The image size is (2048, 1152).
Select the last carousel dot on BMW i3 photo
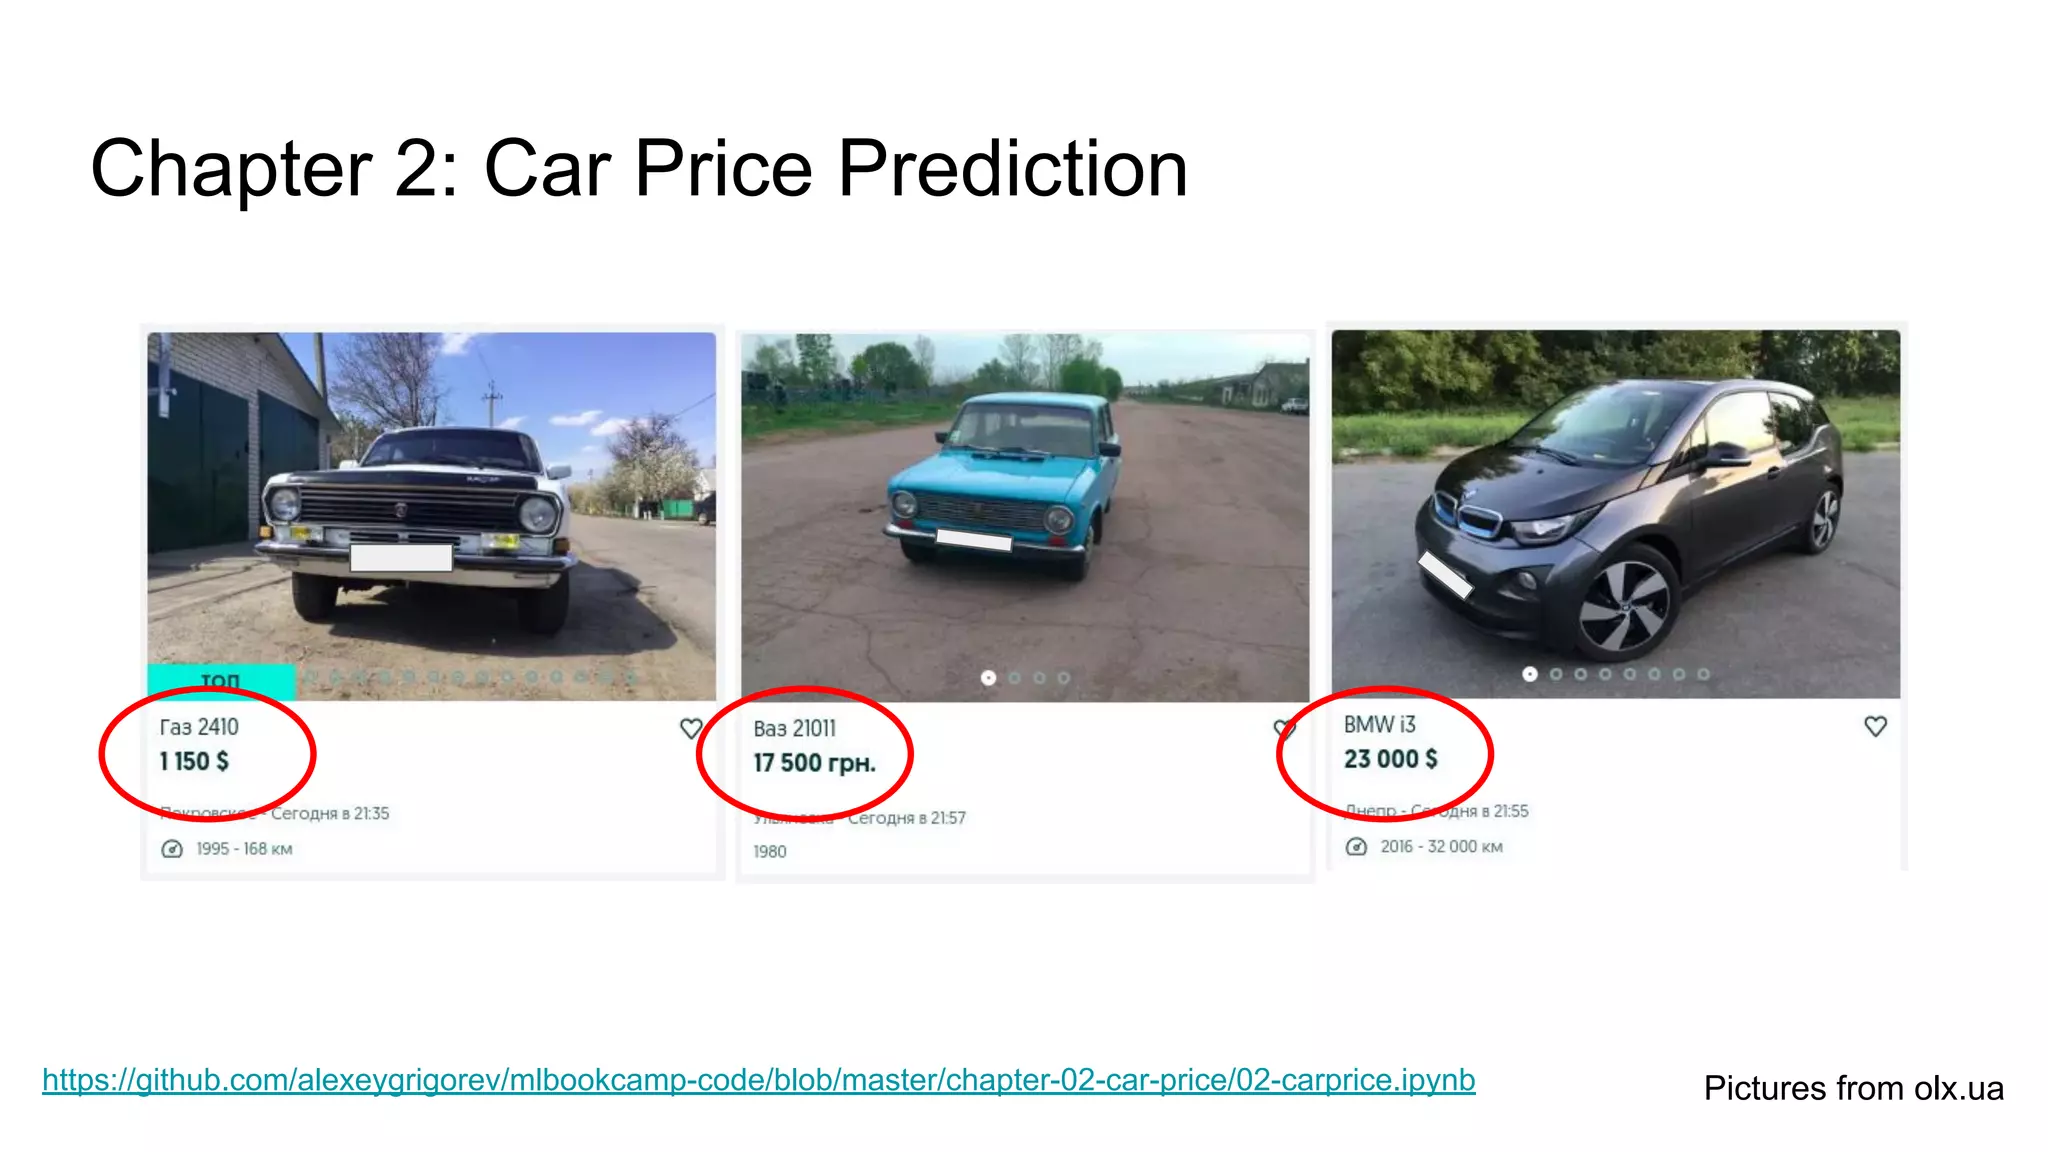coord(1703,674)
